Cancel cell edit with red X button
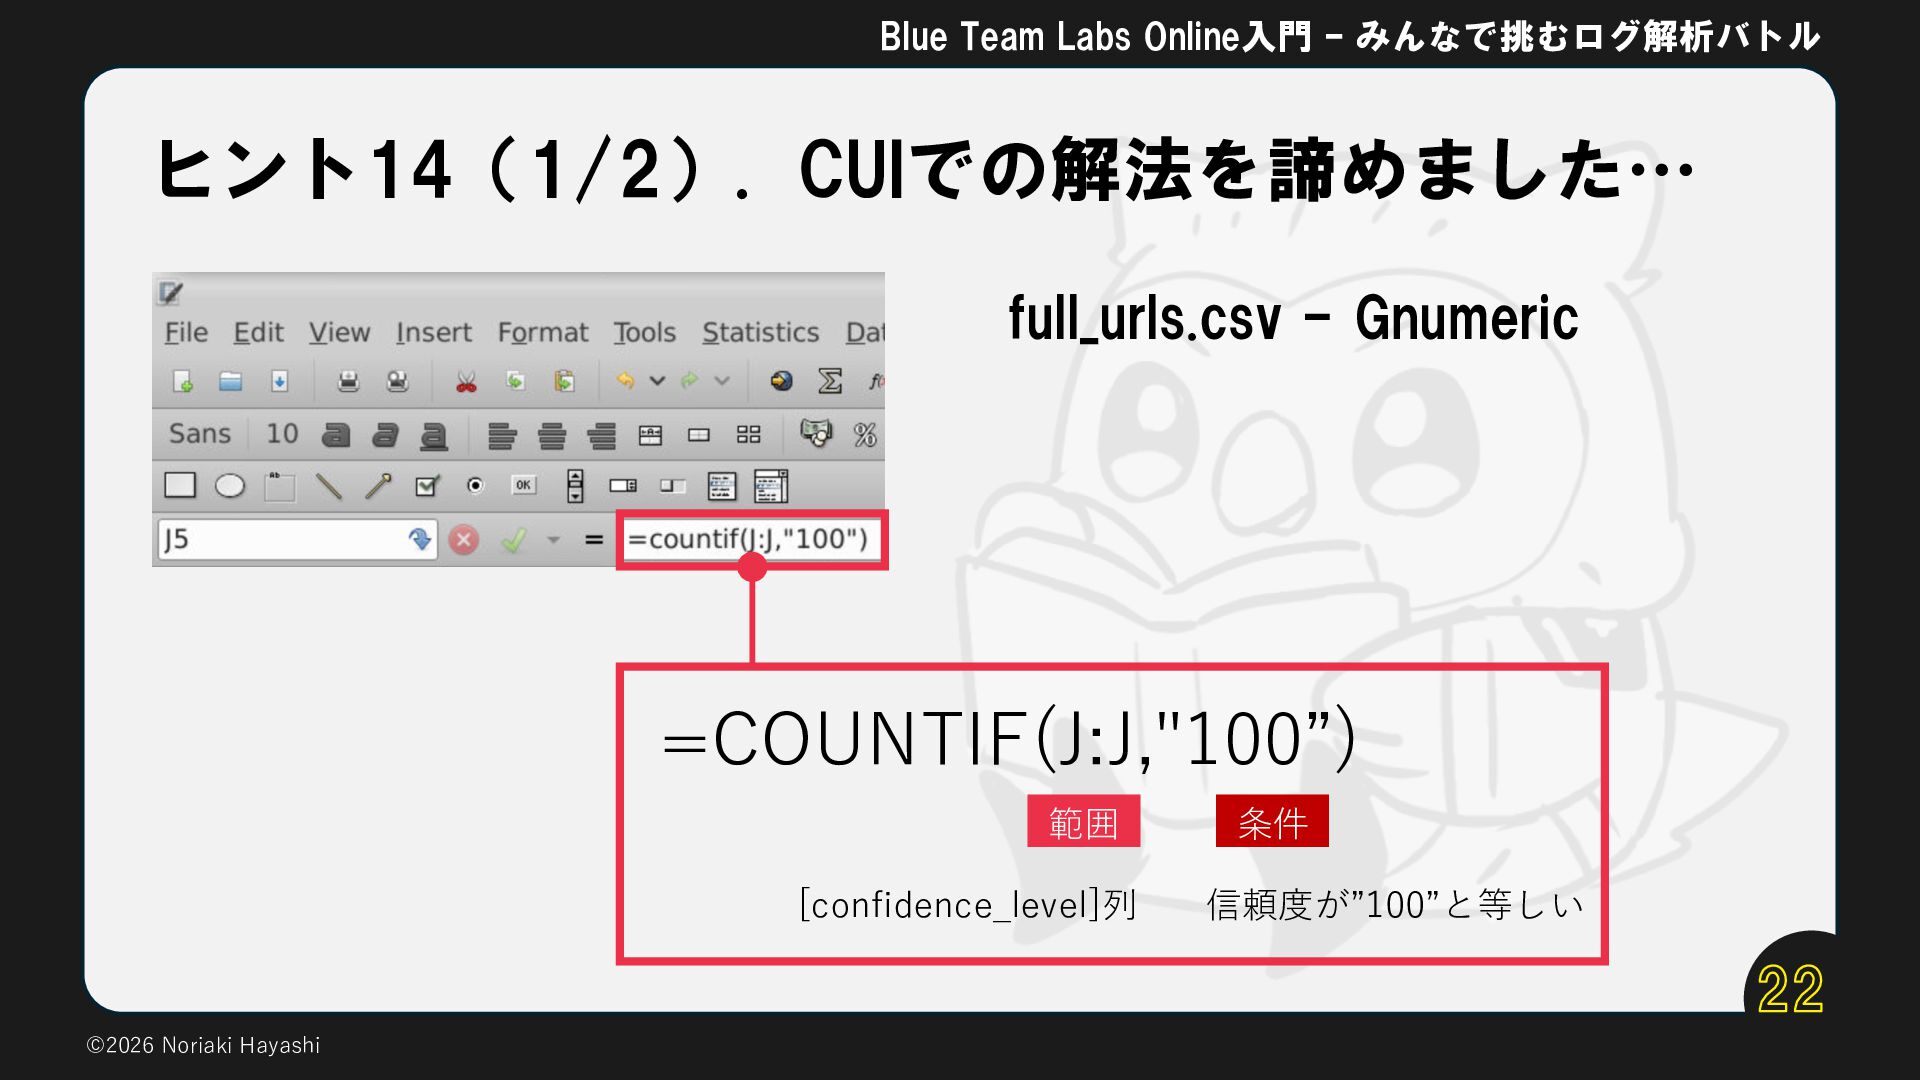Screen dimensions: 1920x1080 (463, 540)
